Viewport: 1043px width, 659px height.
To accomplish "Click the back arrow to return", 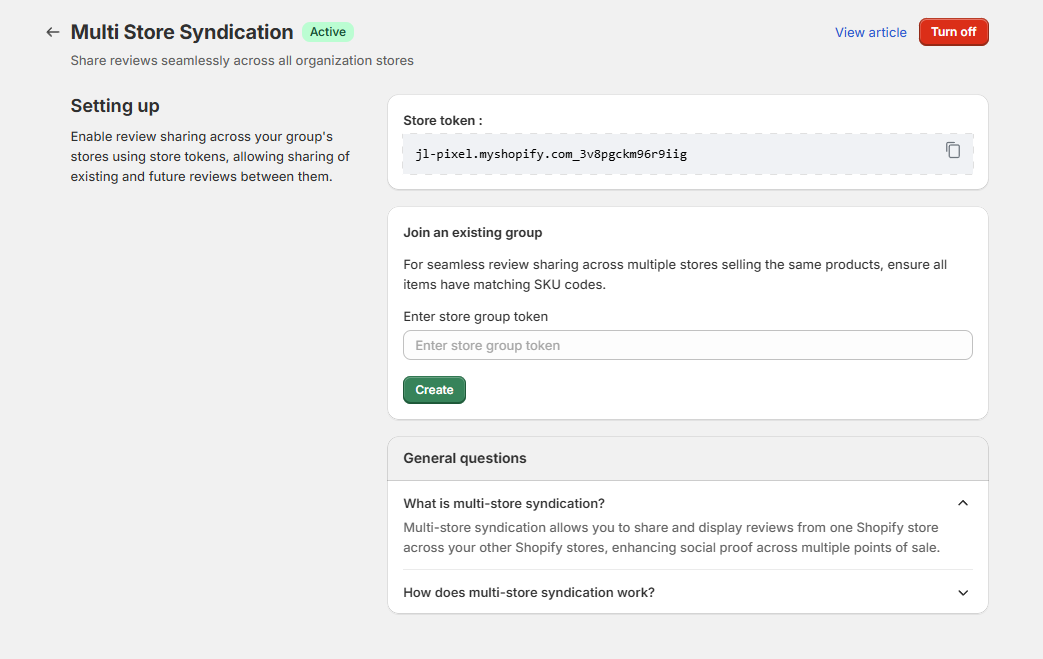I will point(52,31).
